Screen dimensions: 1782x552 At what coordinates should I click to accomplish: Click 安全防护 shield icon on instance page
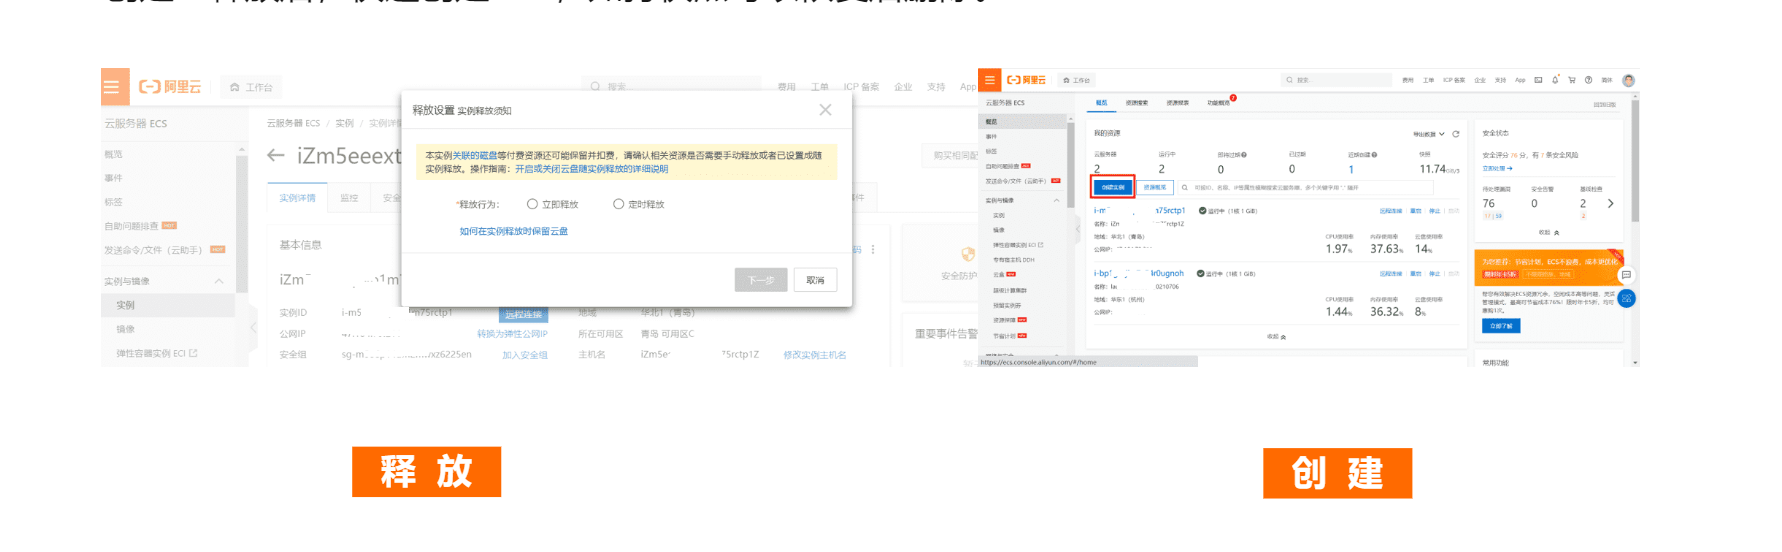click(967, 255)
